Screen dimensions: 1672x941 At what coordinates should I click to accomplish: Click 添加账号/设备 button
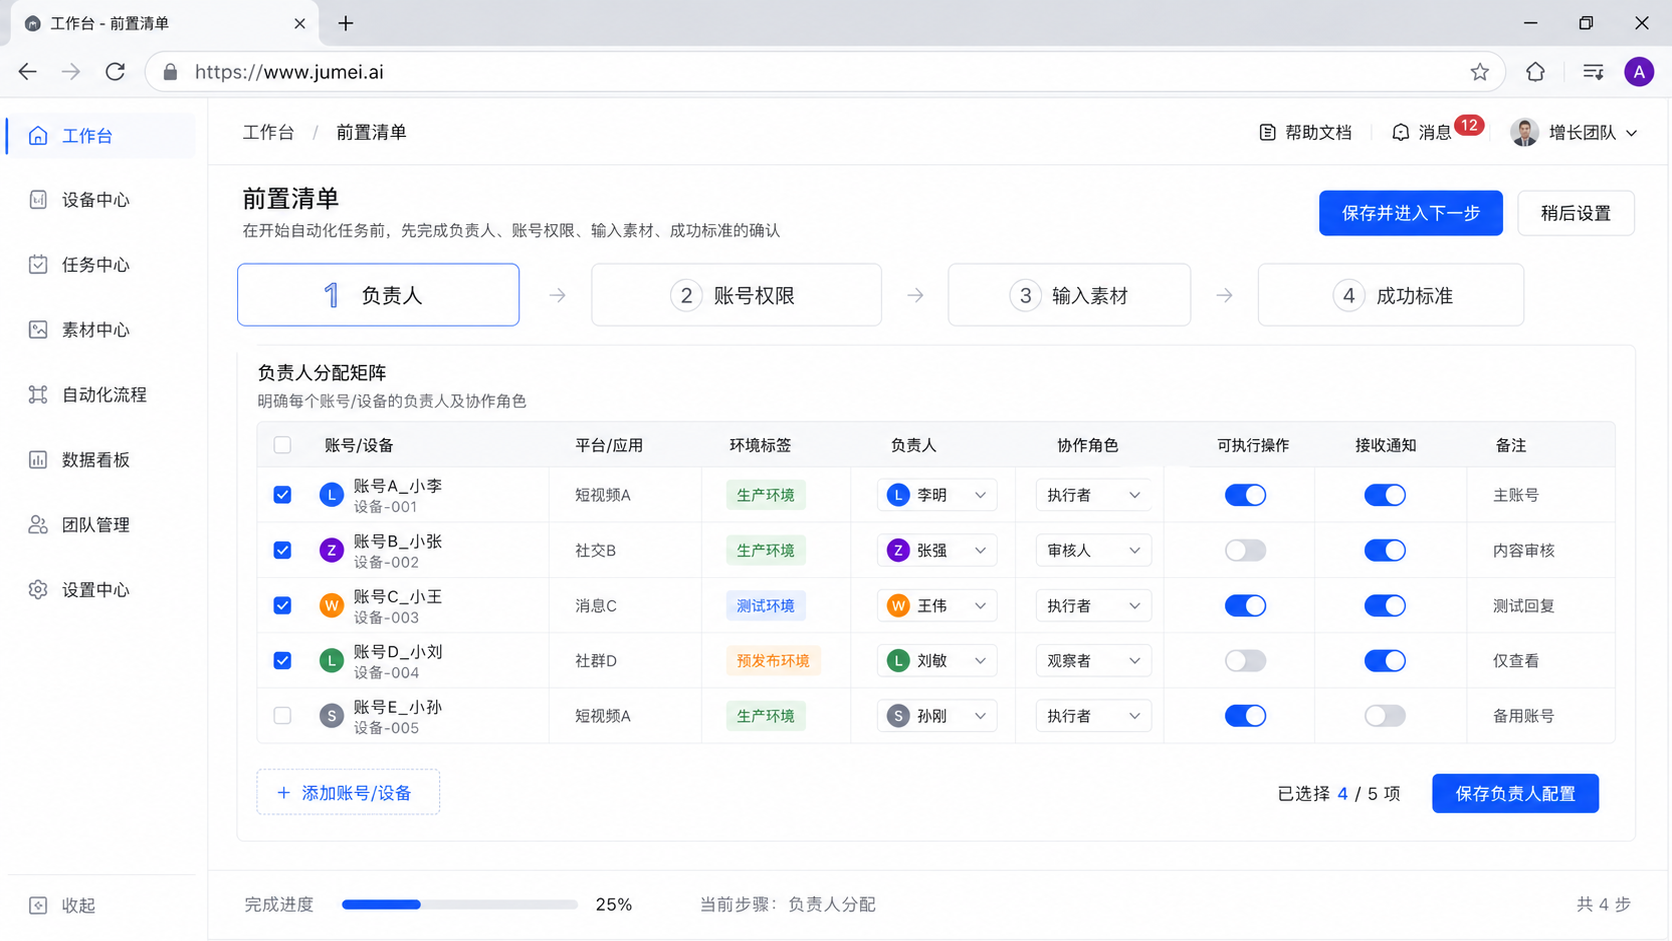[348, 793]
